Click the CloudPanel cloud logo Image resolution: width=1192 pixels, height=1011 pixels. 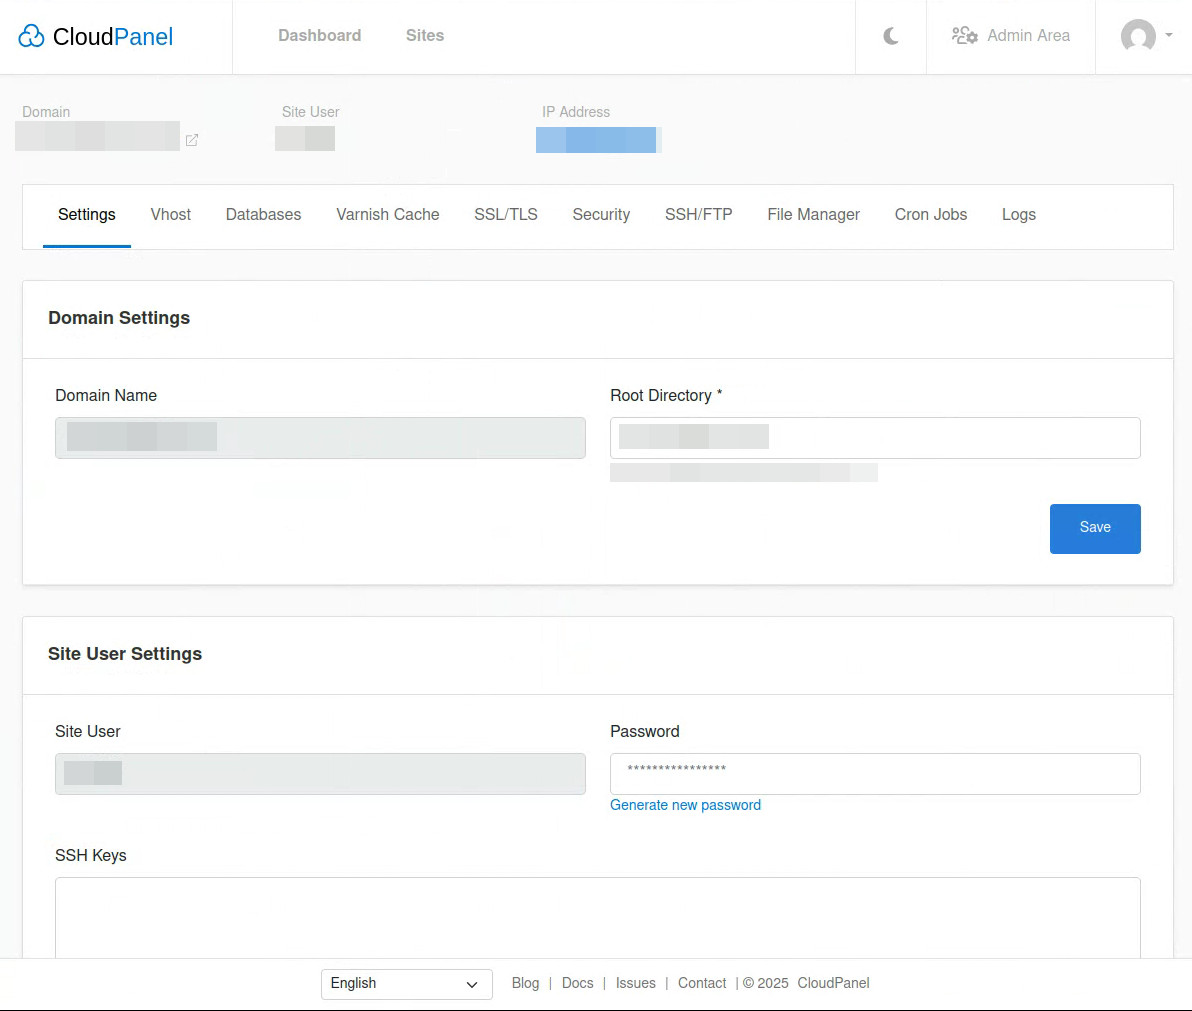(31, 35)
